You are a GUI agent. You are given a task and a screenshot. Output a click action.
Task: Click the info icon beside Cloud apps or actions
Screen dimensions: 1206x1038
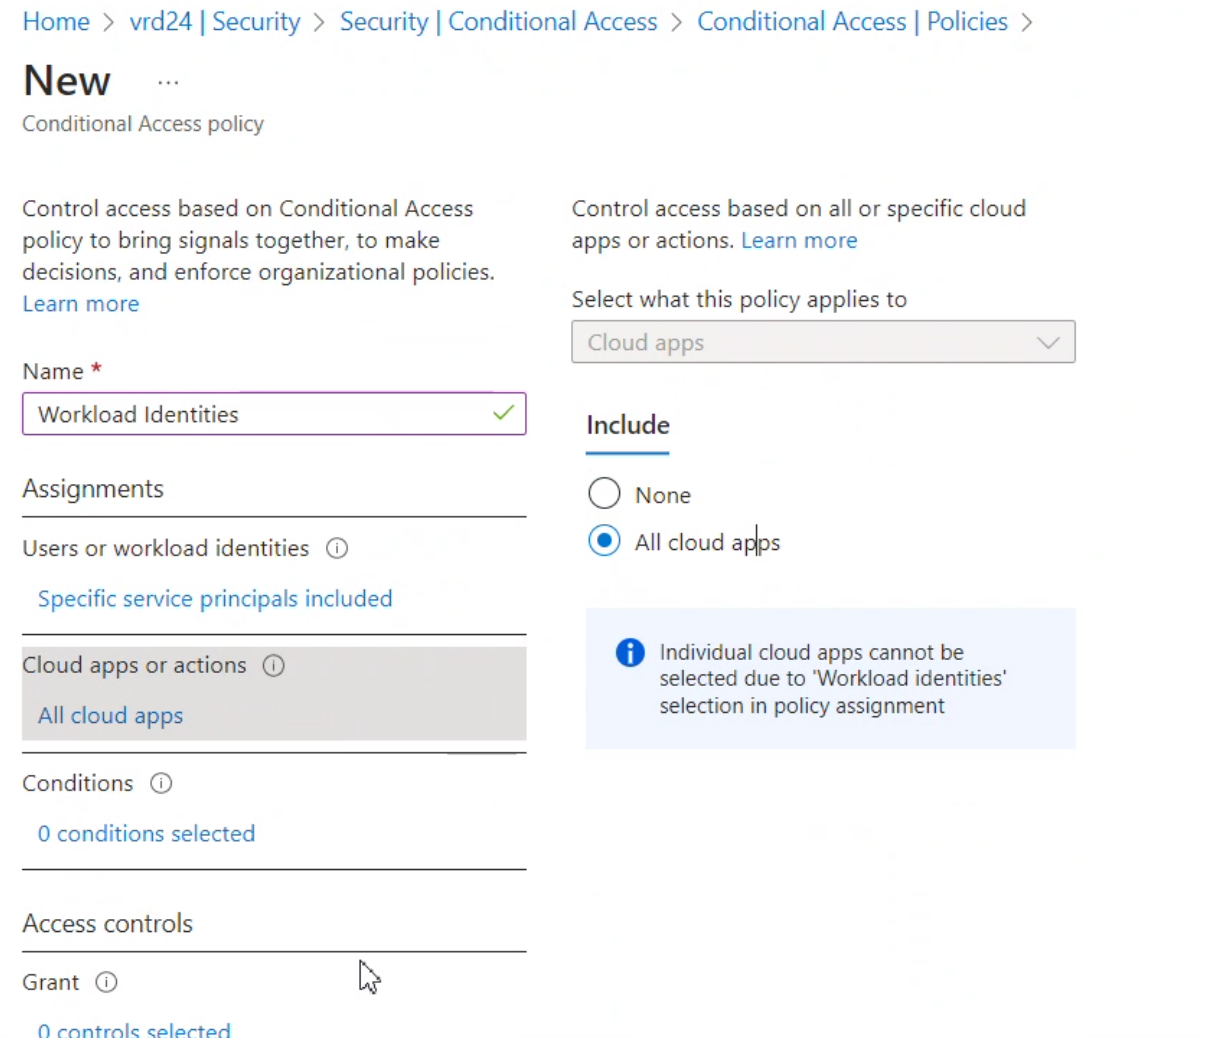tap(273, 665)
